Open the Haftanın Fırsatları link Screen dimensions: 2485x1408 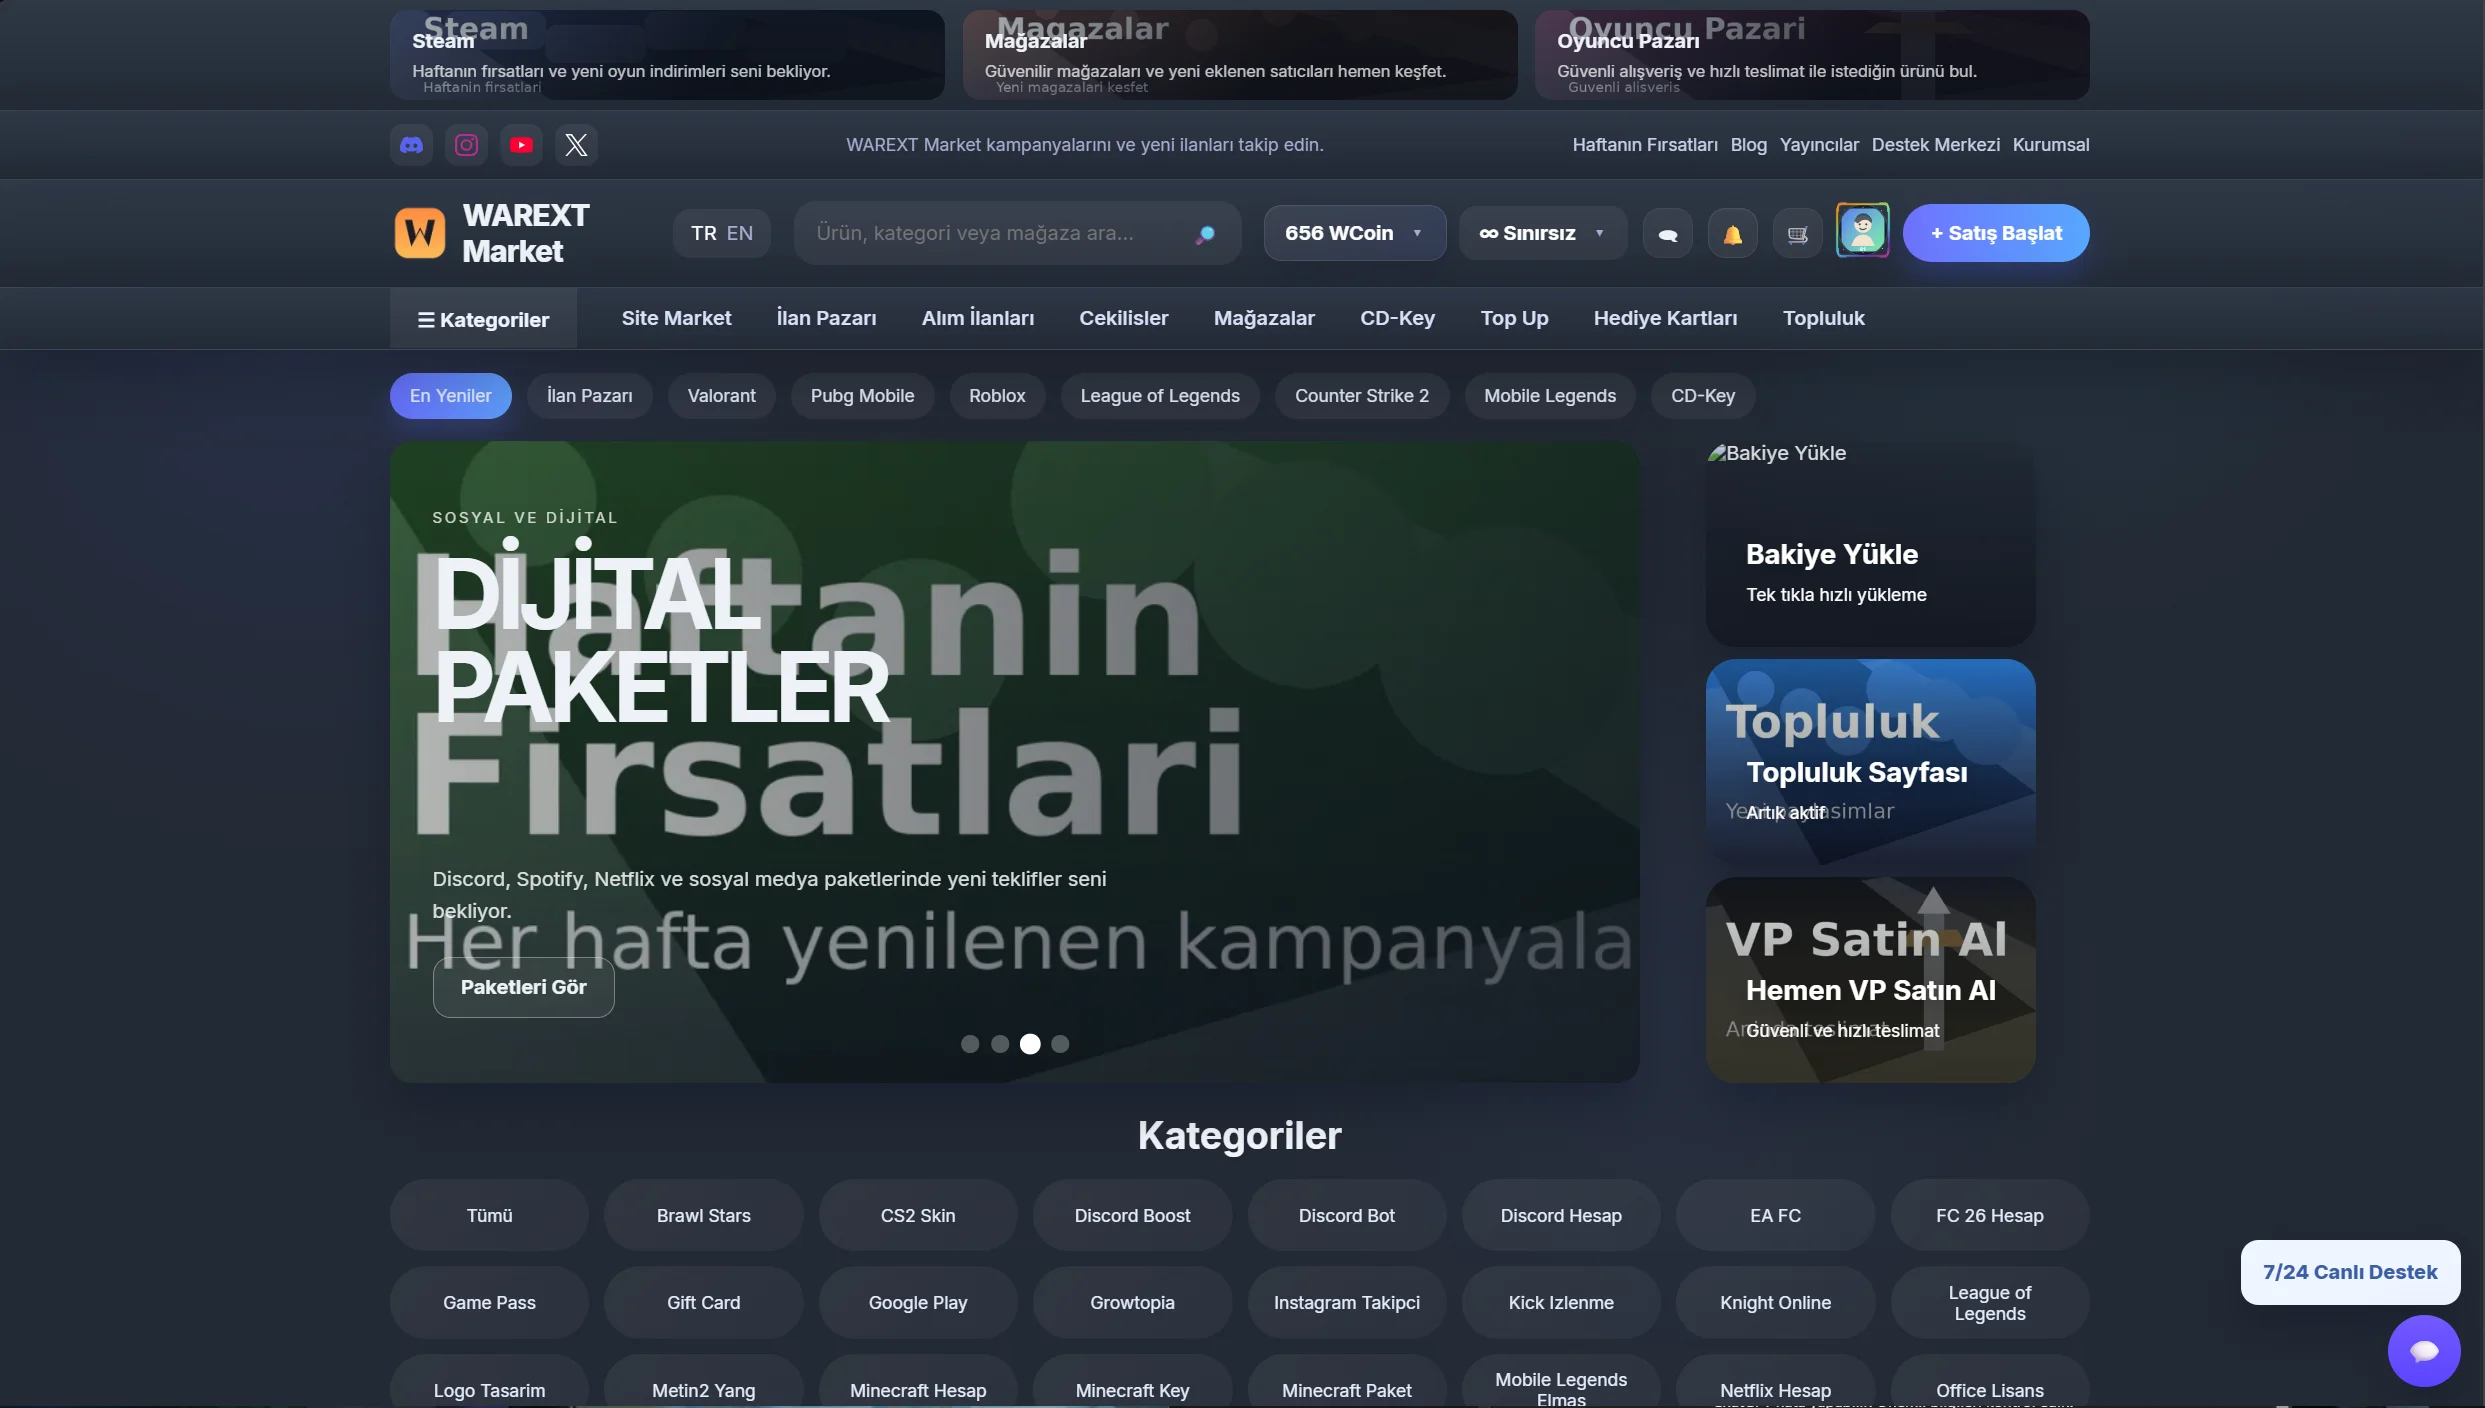[1645, 145]
